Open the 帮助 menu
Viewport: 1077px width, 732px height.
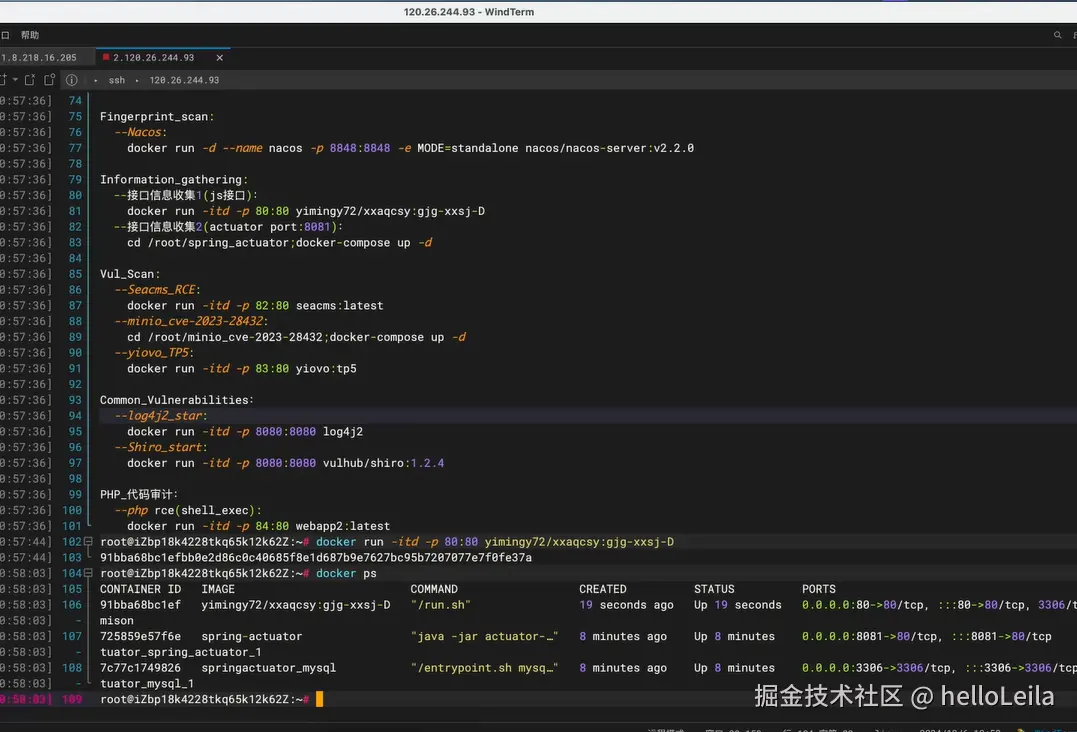click(29, 33)
